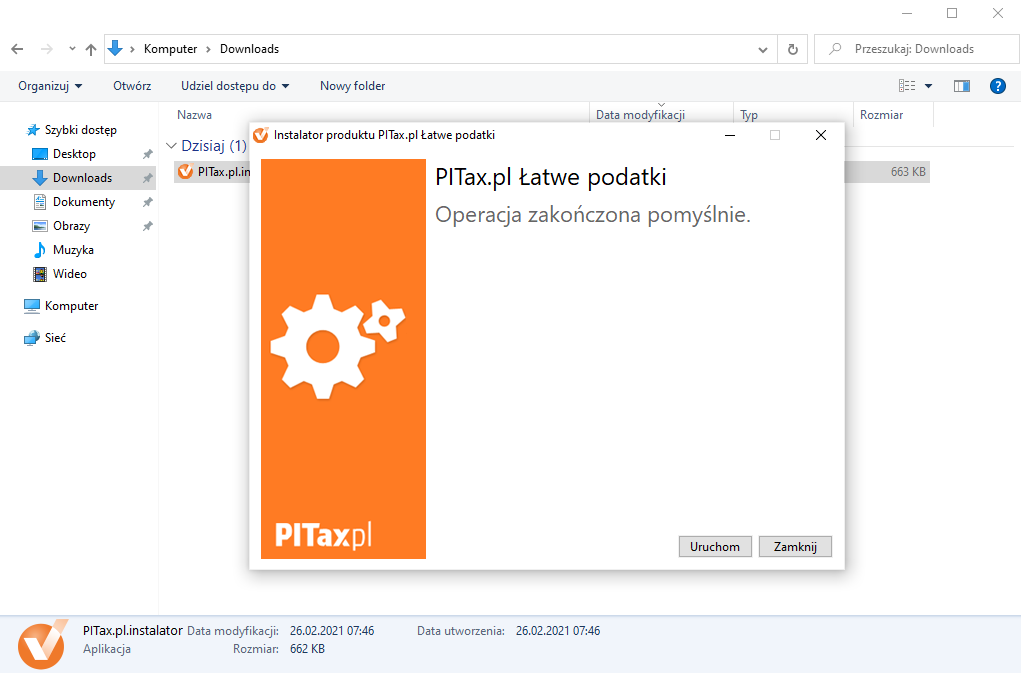Expand the address bar history dropdown
Viewport: 1022px width, 673px height.
point(763,50)
